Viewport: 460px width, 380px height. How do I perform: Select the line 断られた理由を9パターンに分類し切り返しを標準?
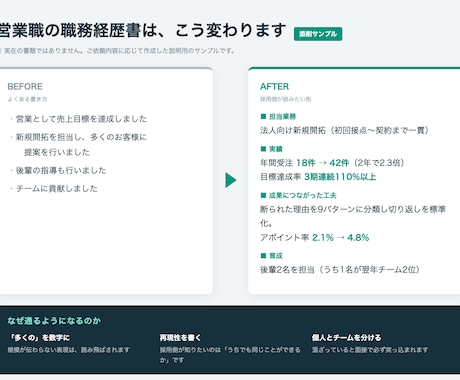(x=353, y=209)
